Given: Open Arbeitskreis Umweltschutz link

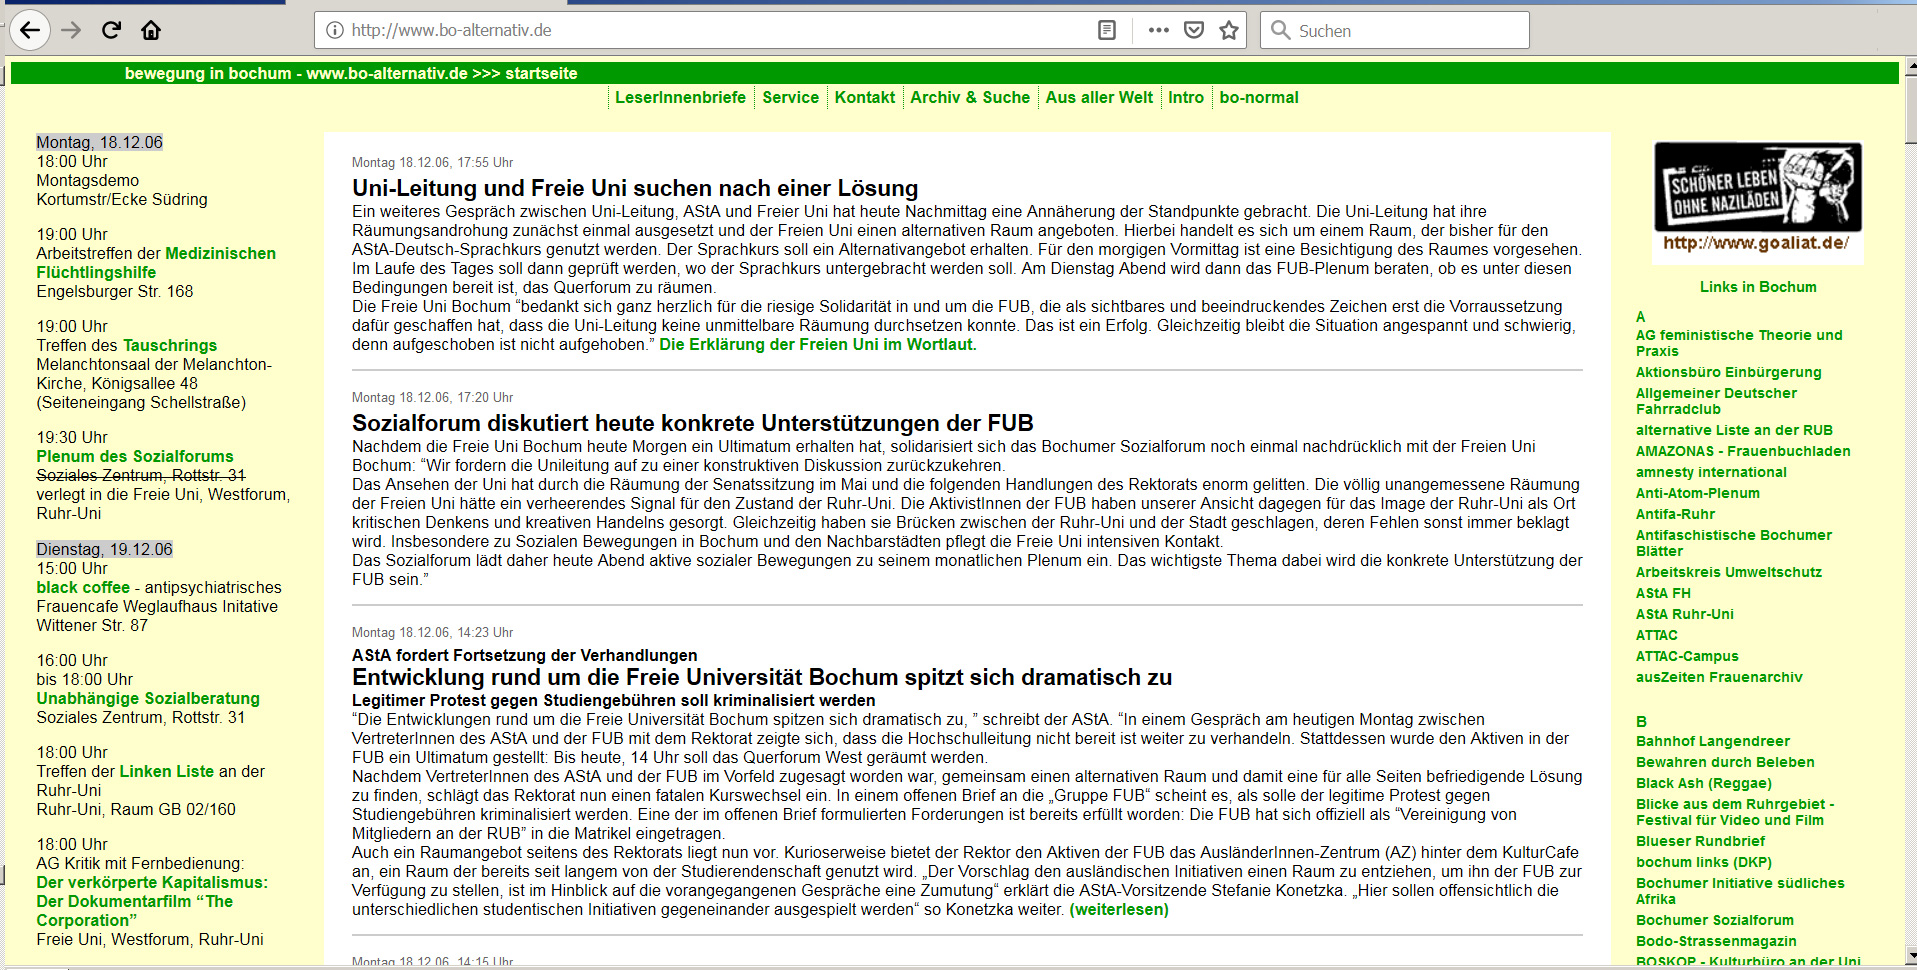Looking at the screenshot, I should [x=1729, y=572].
